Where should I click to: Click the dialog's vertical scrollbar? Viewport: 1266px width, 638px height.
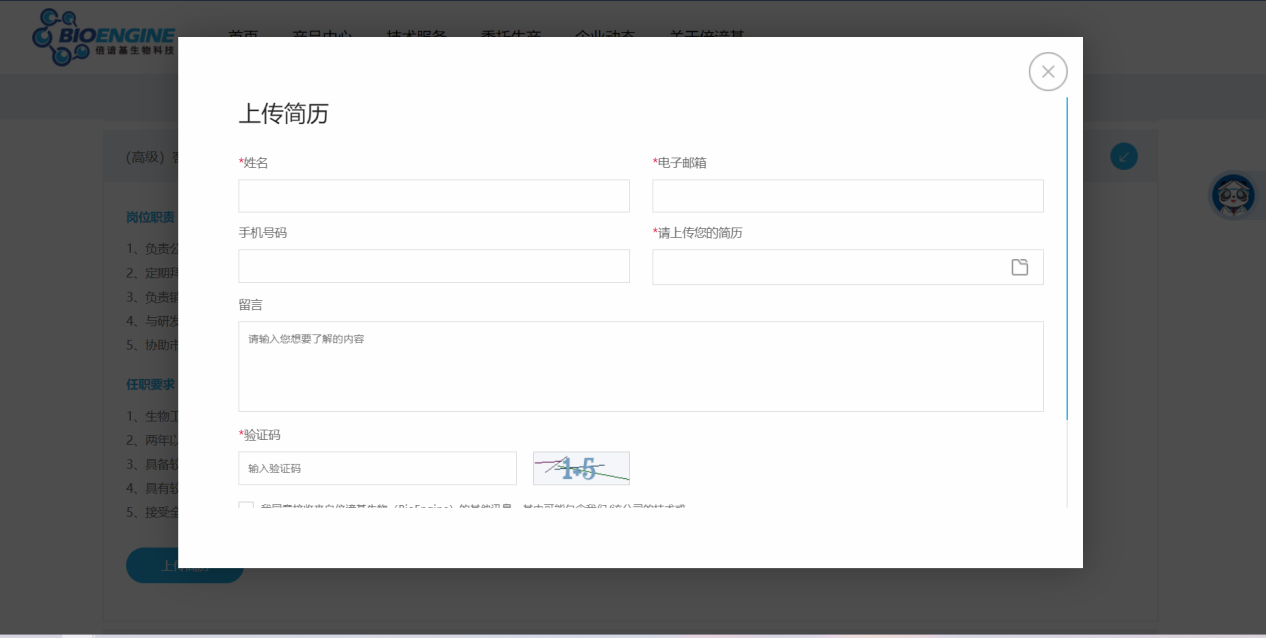1067,258
